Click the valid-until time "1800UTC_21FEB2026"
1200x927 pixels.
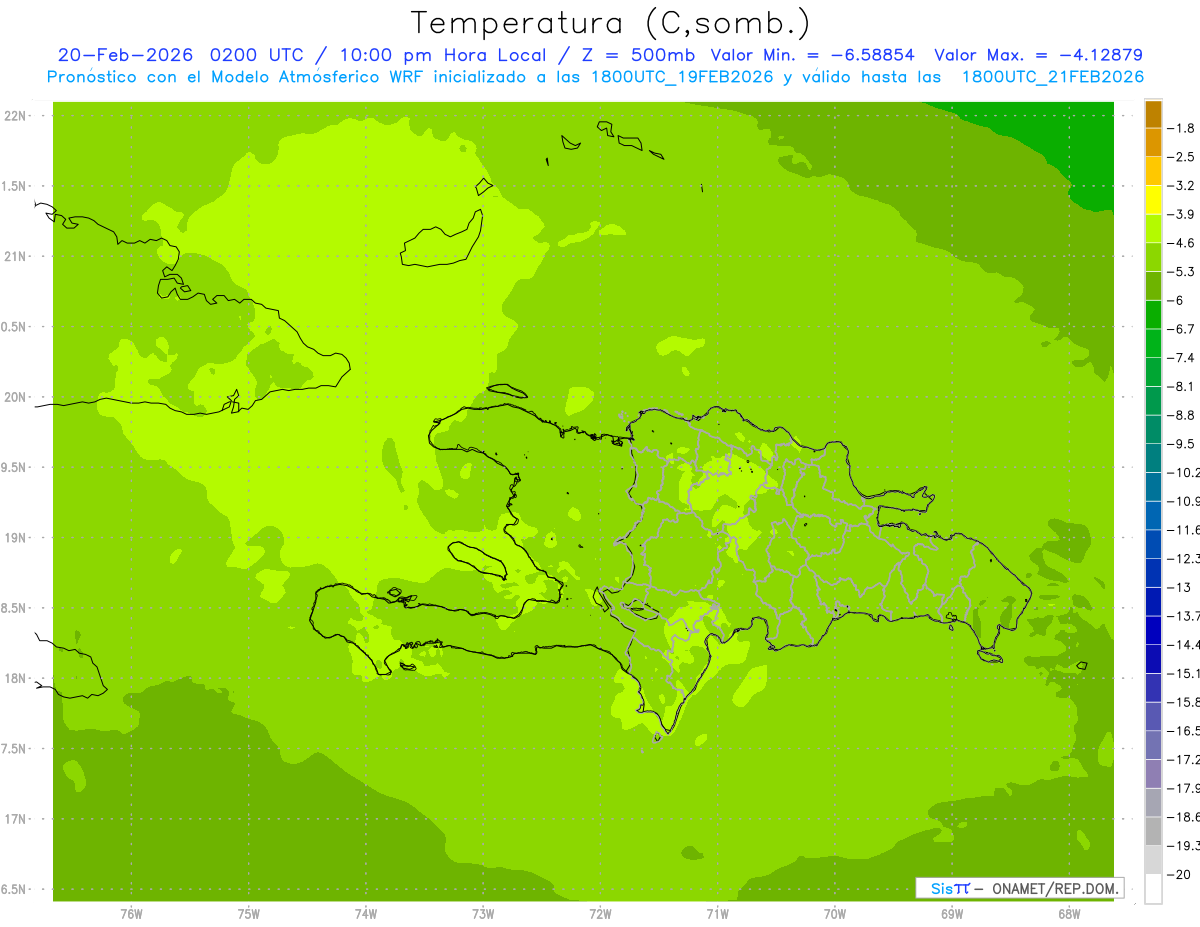click(1052, 77)
